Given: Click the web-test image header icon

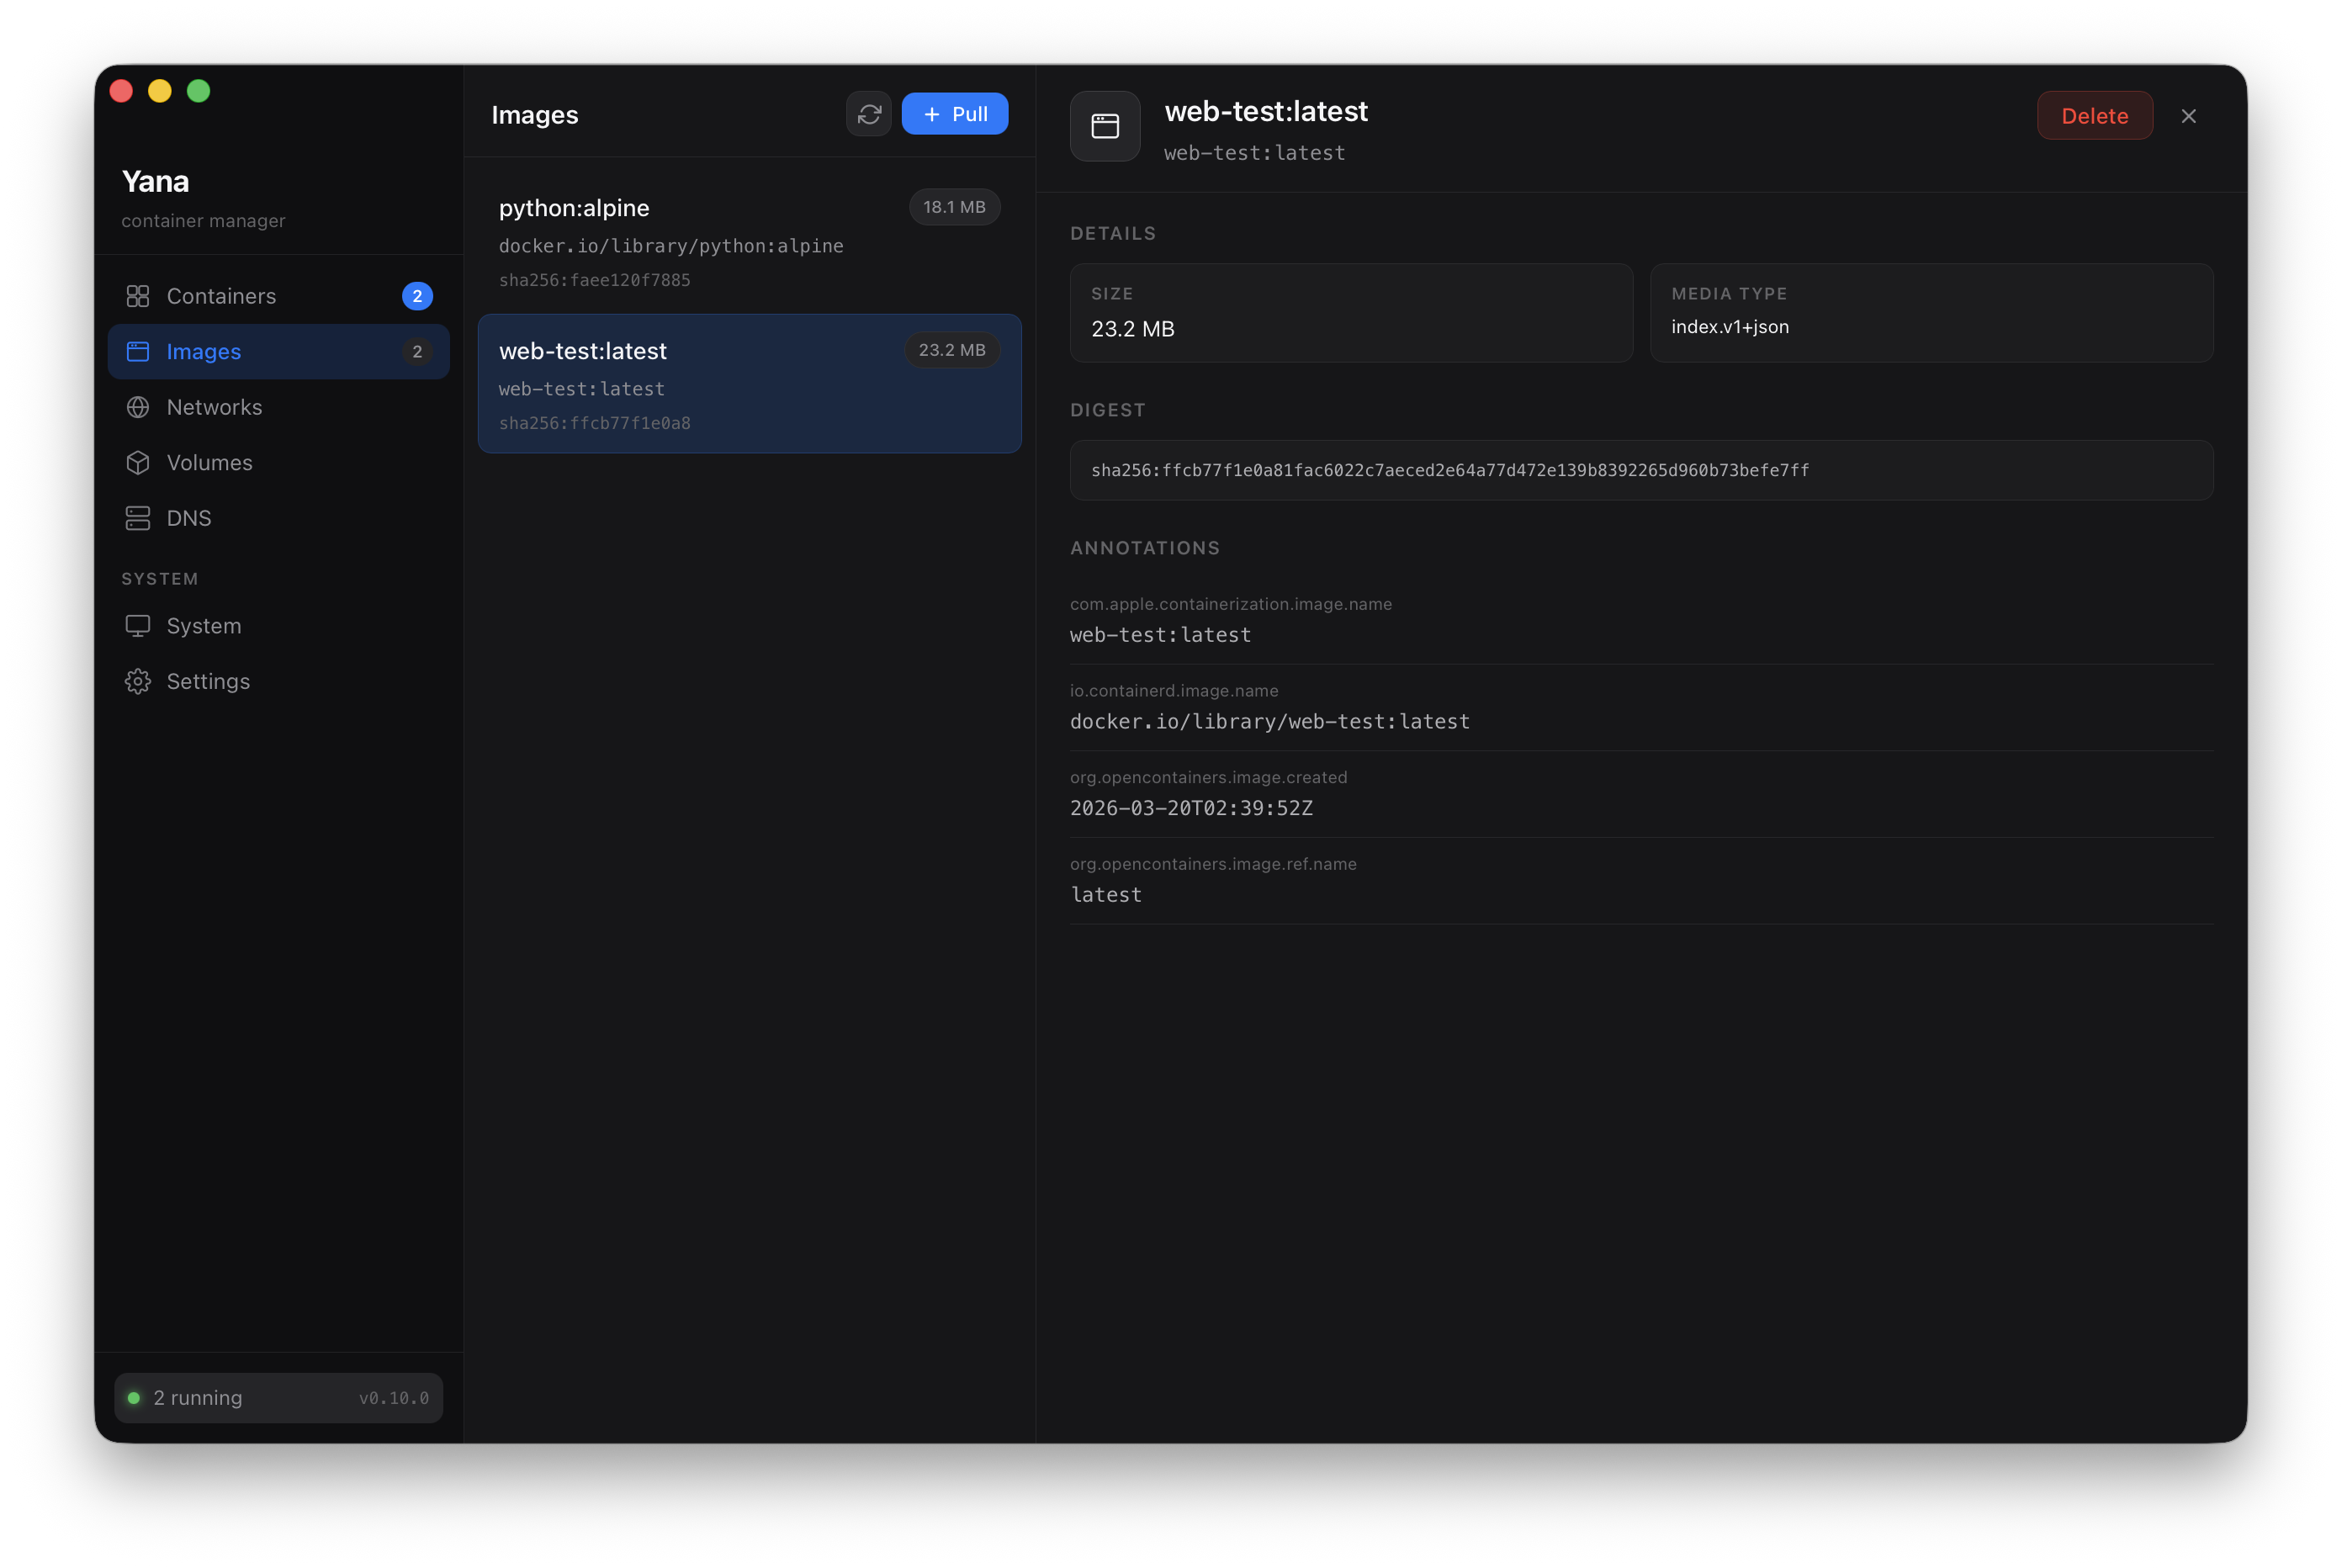Looking at the screenshot, I should pos(1105,126).
